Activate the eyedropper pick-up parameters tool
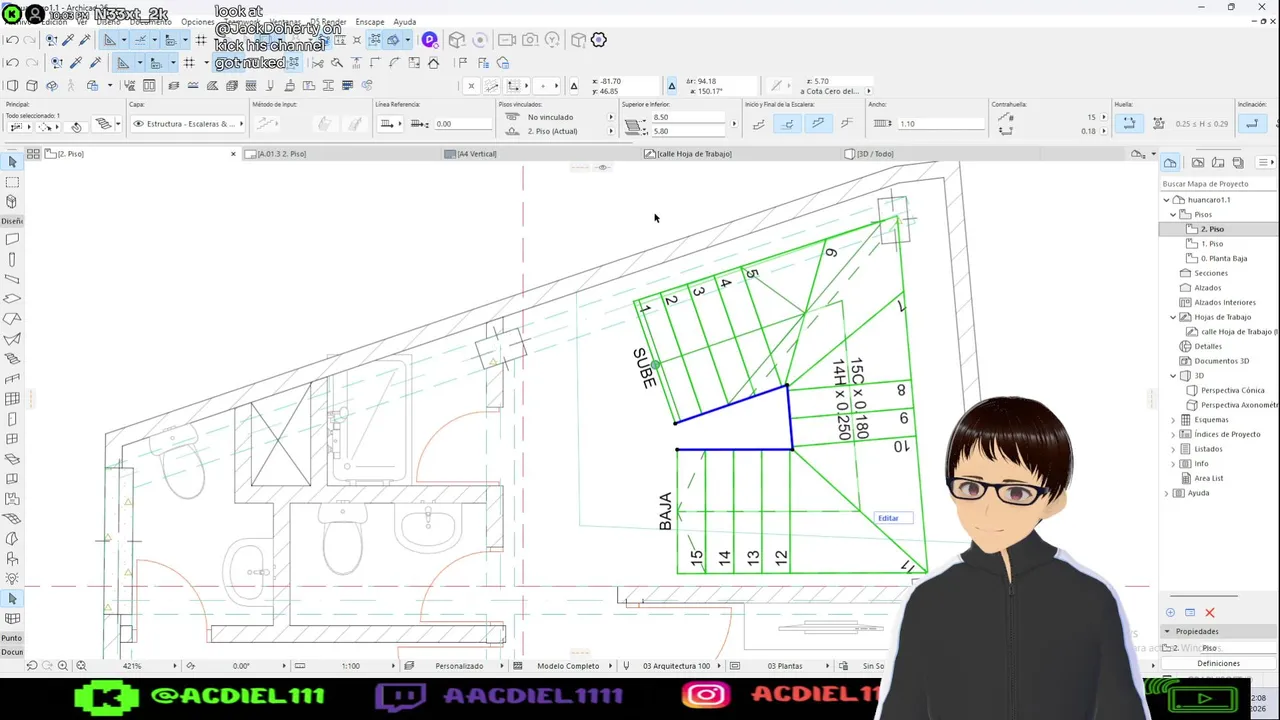The height and width of the screenshot is (720, 1280). [66, 40]
